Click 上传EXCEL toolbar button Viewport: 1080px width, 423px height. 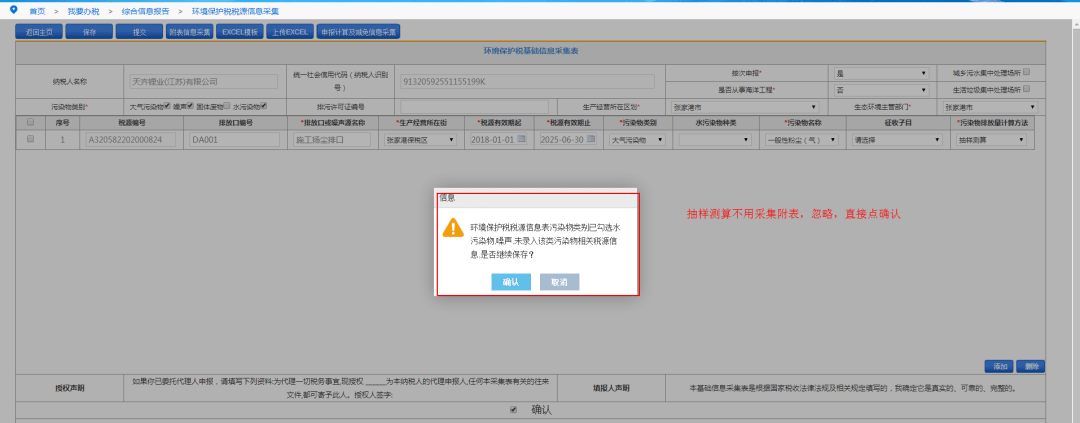click(289, 32)
